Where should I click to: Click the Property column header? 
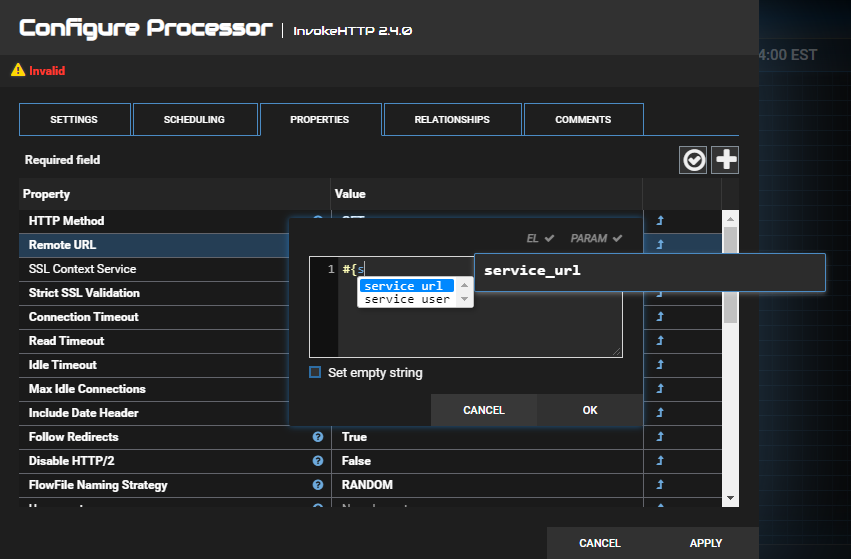[x=174, y=194]
